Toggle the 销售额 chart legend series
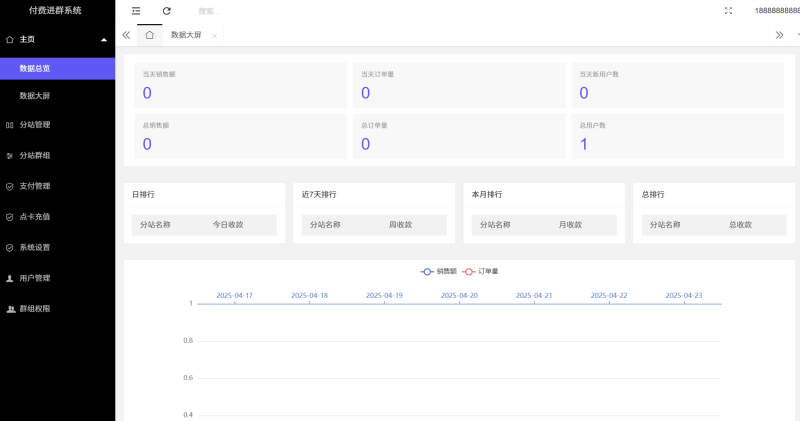 point(438,271)
